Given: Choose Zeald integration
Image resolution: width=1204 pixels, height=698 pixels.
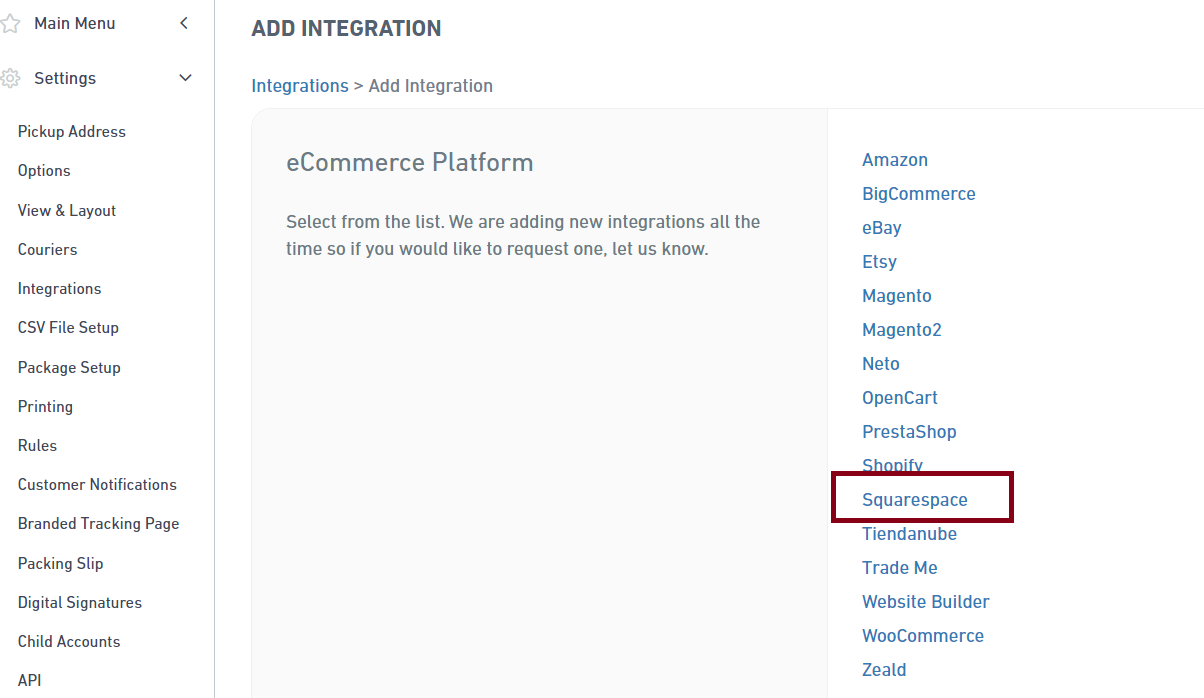Looking at the screenshot, I should [x=884, y=670].
